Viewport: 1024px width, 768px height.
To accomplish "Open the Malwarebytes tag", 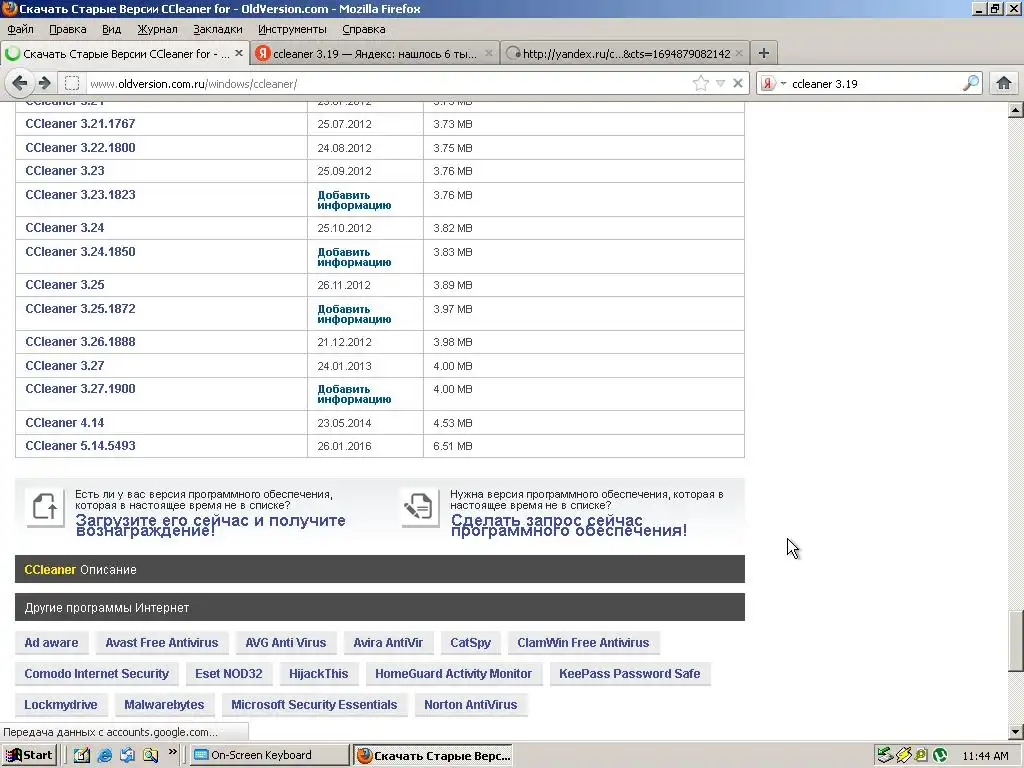I will click(164, 705).
